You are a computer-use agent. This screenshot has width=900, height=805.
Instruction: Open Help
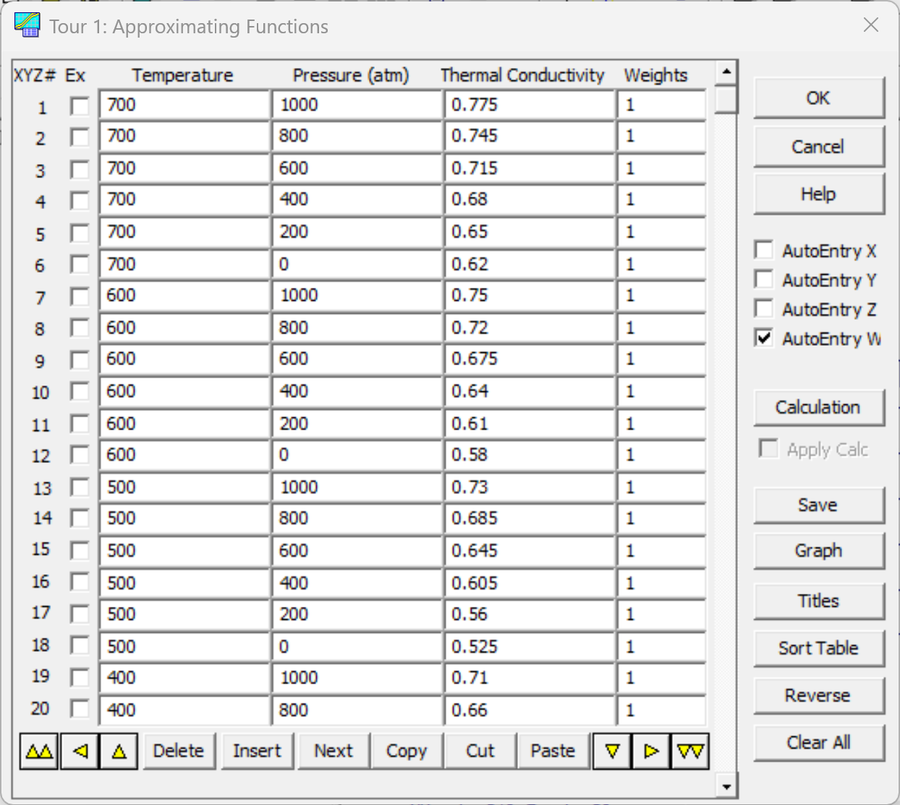[818, 194]
